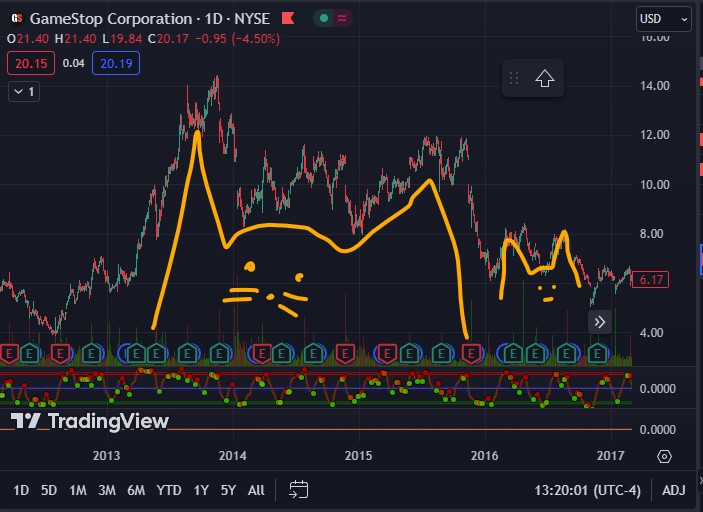703x512 pixels.
Task: Toggle the green market status indicator
Action: [x=323, y=19]
